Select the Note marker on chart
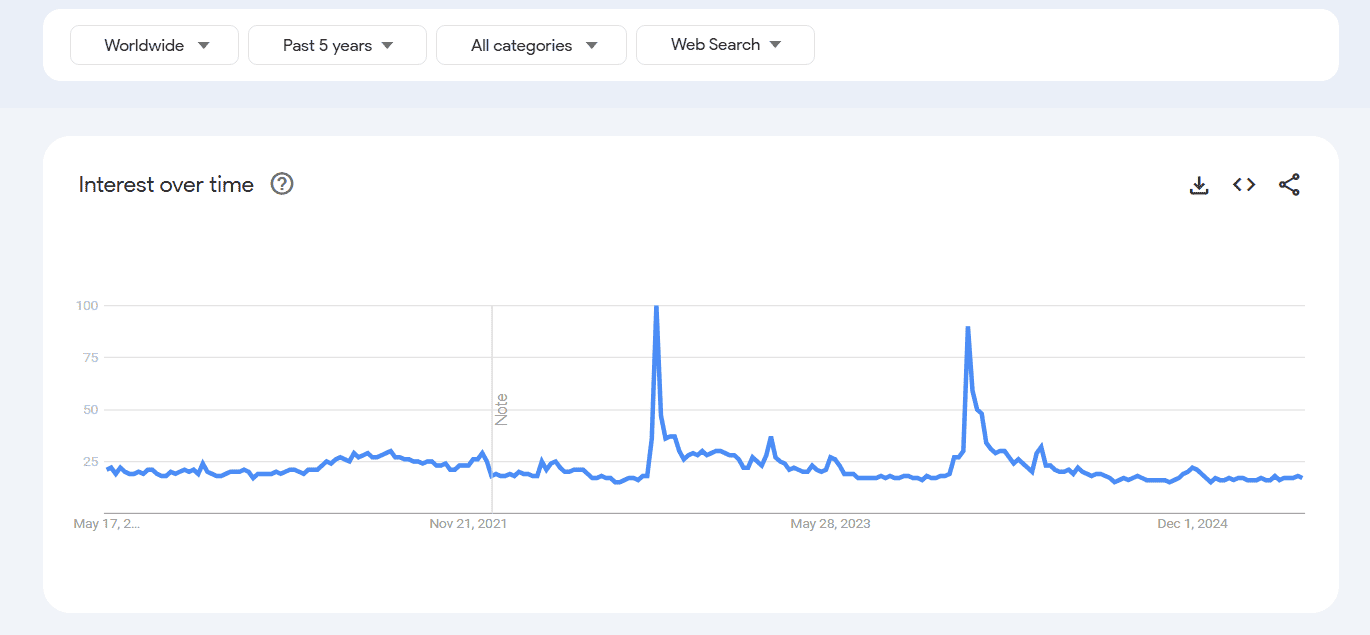Screen dimensions: 1370x635 pos(502,409)
